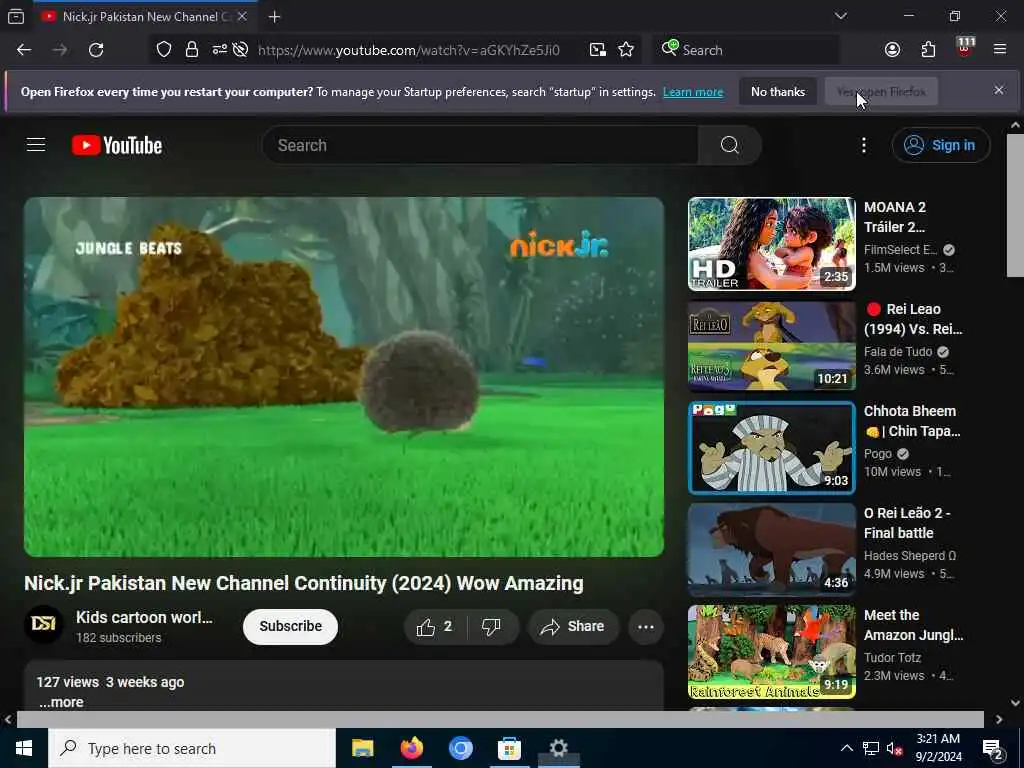Viewport: 1024px width, 768px height.
Task: Click the Sign in button
Action: [940, 145]
